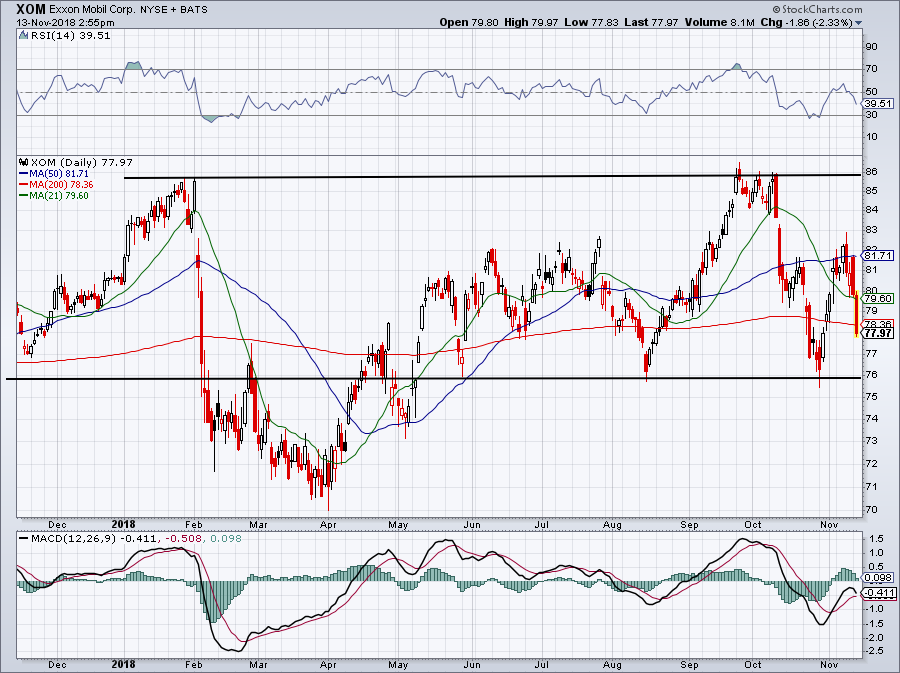This screenshot has height=673, width=900.
Task: Click the black MACD legend line marker
Action: 24,539
